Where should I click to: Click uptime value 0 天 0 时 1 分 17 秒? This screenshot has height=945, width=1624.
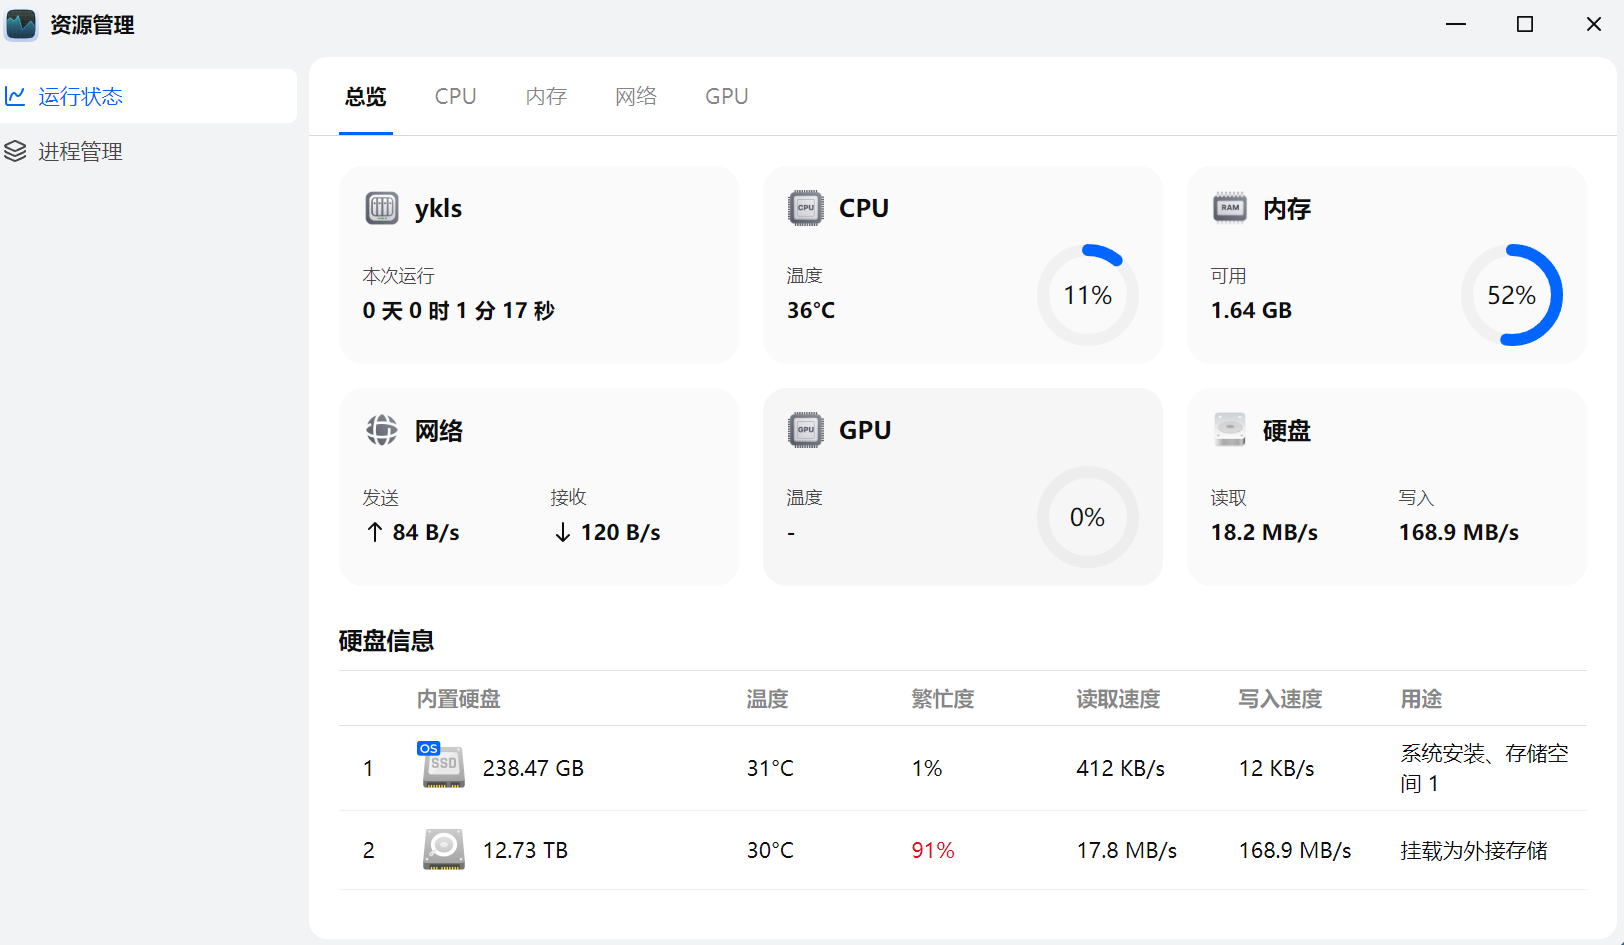[458, 310]
